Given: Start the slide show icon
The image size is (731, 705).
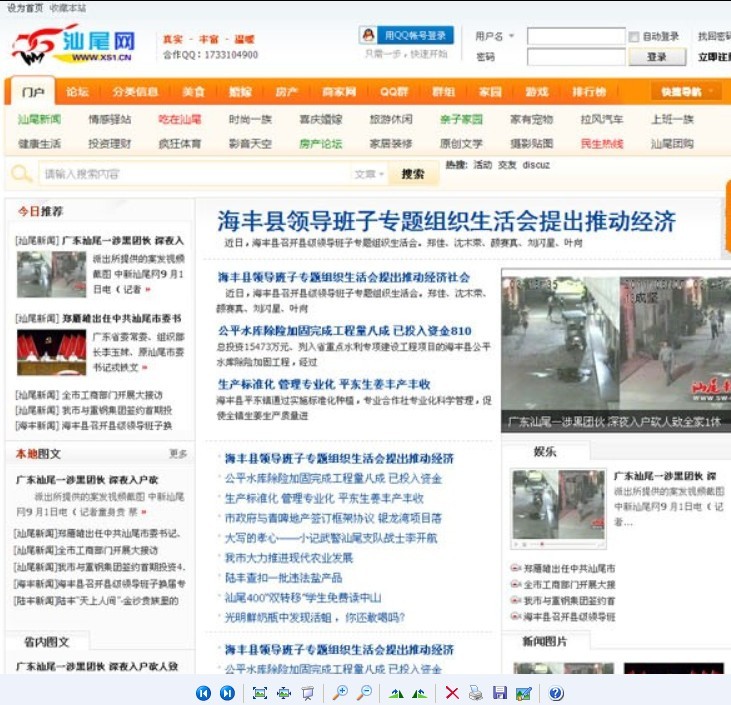Looking at the screenshot, I should tap(308, 693).
